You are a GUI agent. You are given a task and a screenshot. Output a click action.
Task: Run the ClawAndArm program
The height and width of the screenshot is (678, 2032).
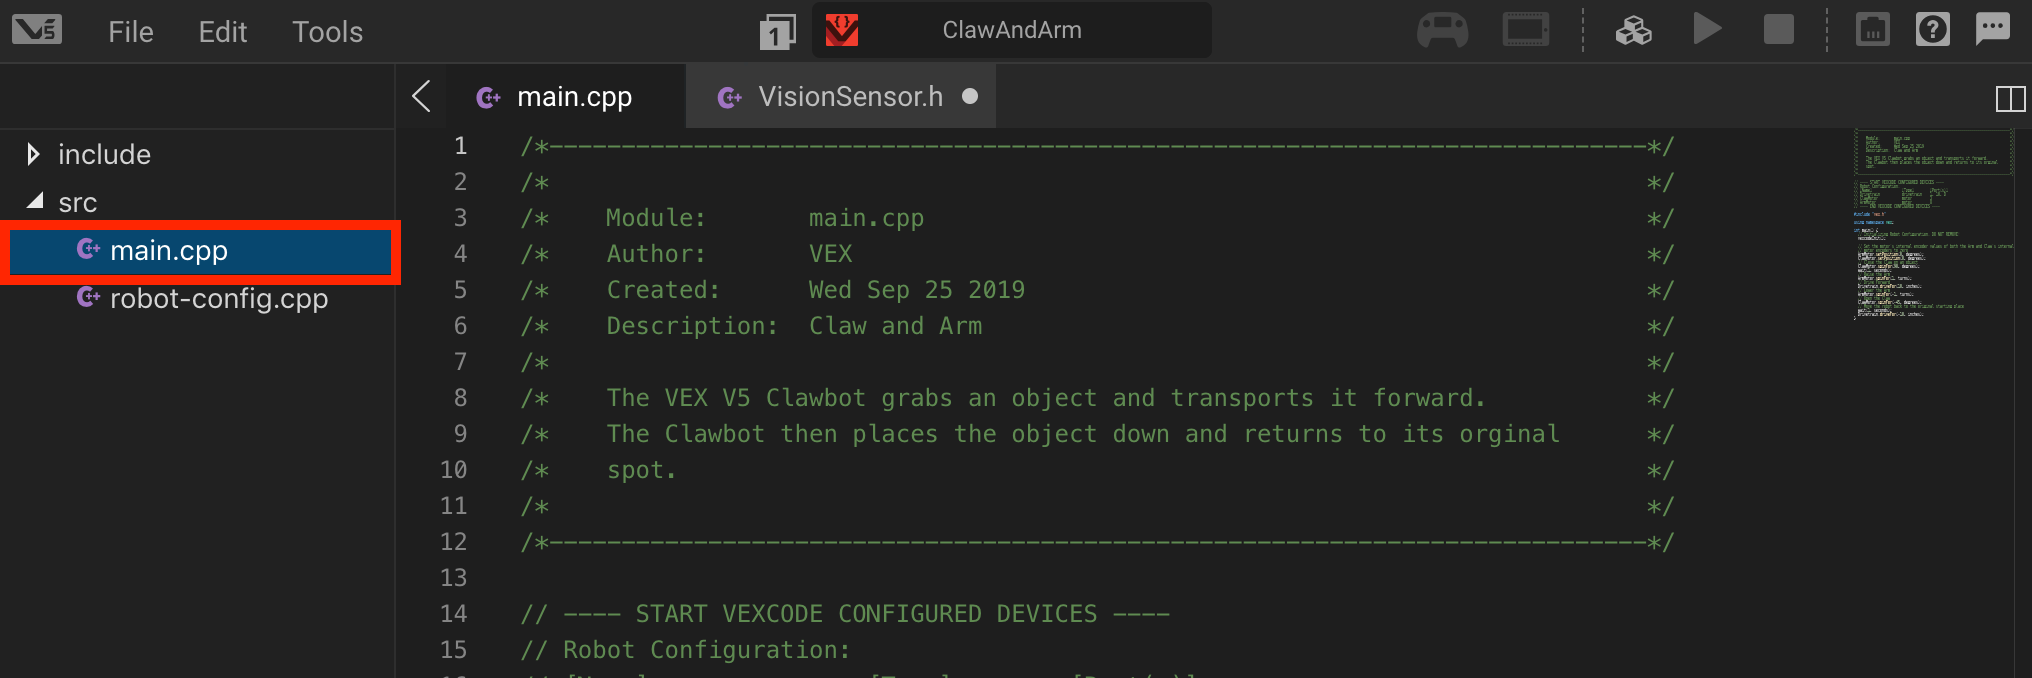(x=1708, y=29)
